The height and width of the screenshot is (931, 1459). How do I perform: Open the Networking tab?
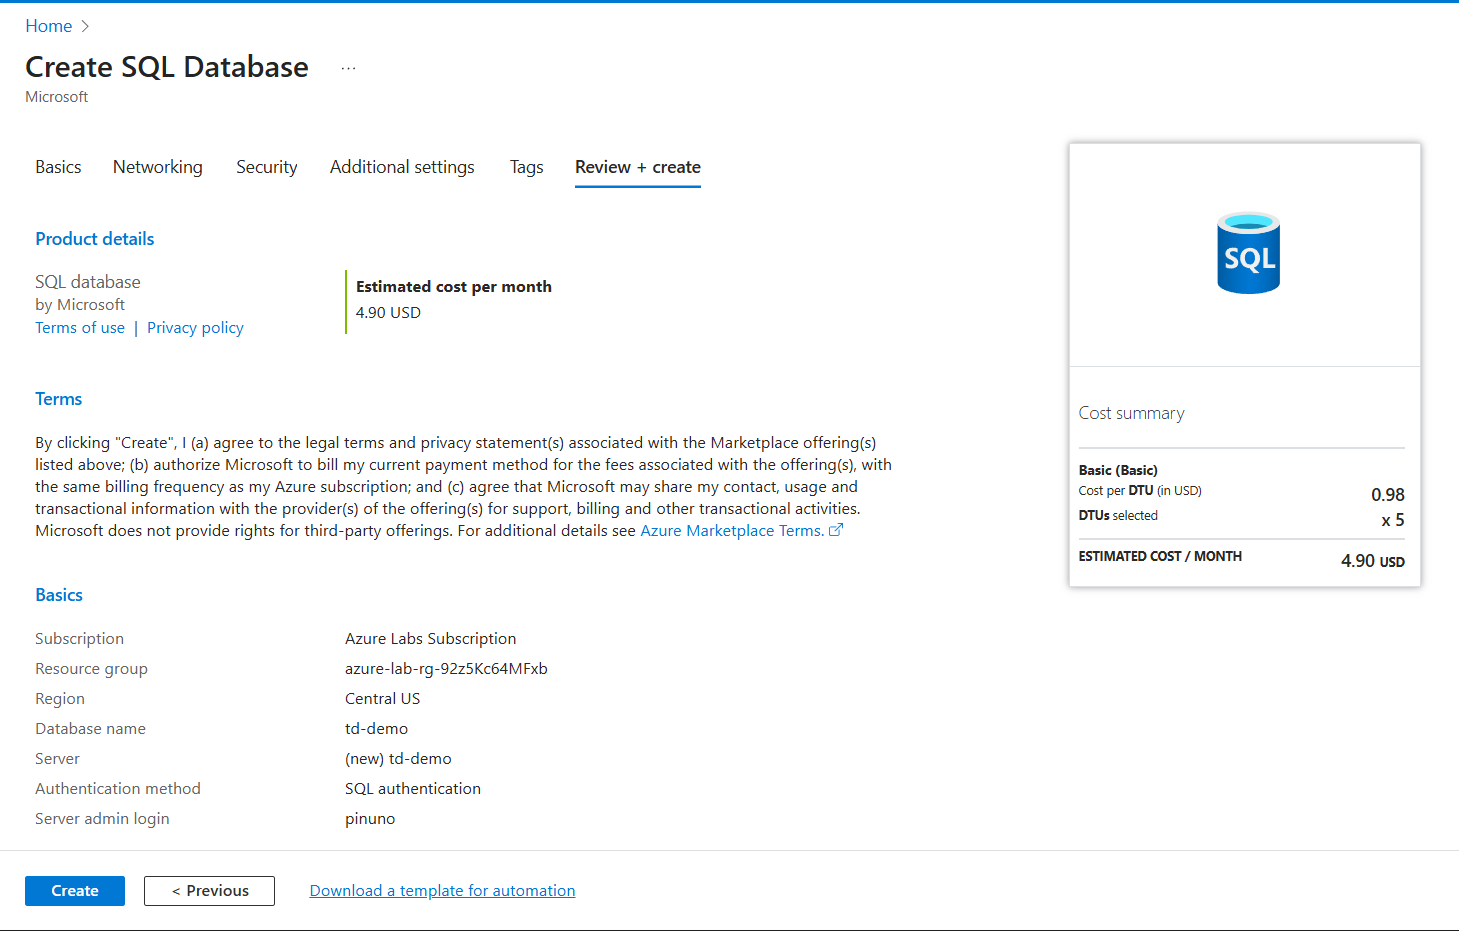[157, 167]
